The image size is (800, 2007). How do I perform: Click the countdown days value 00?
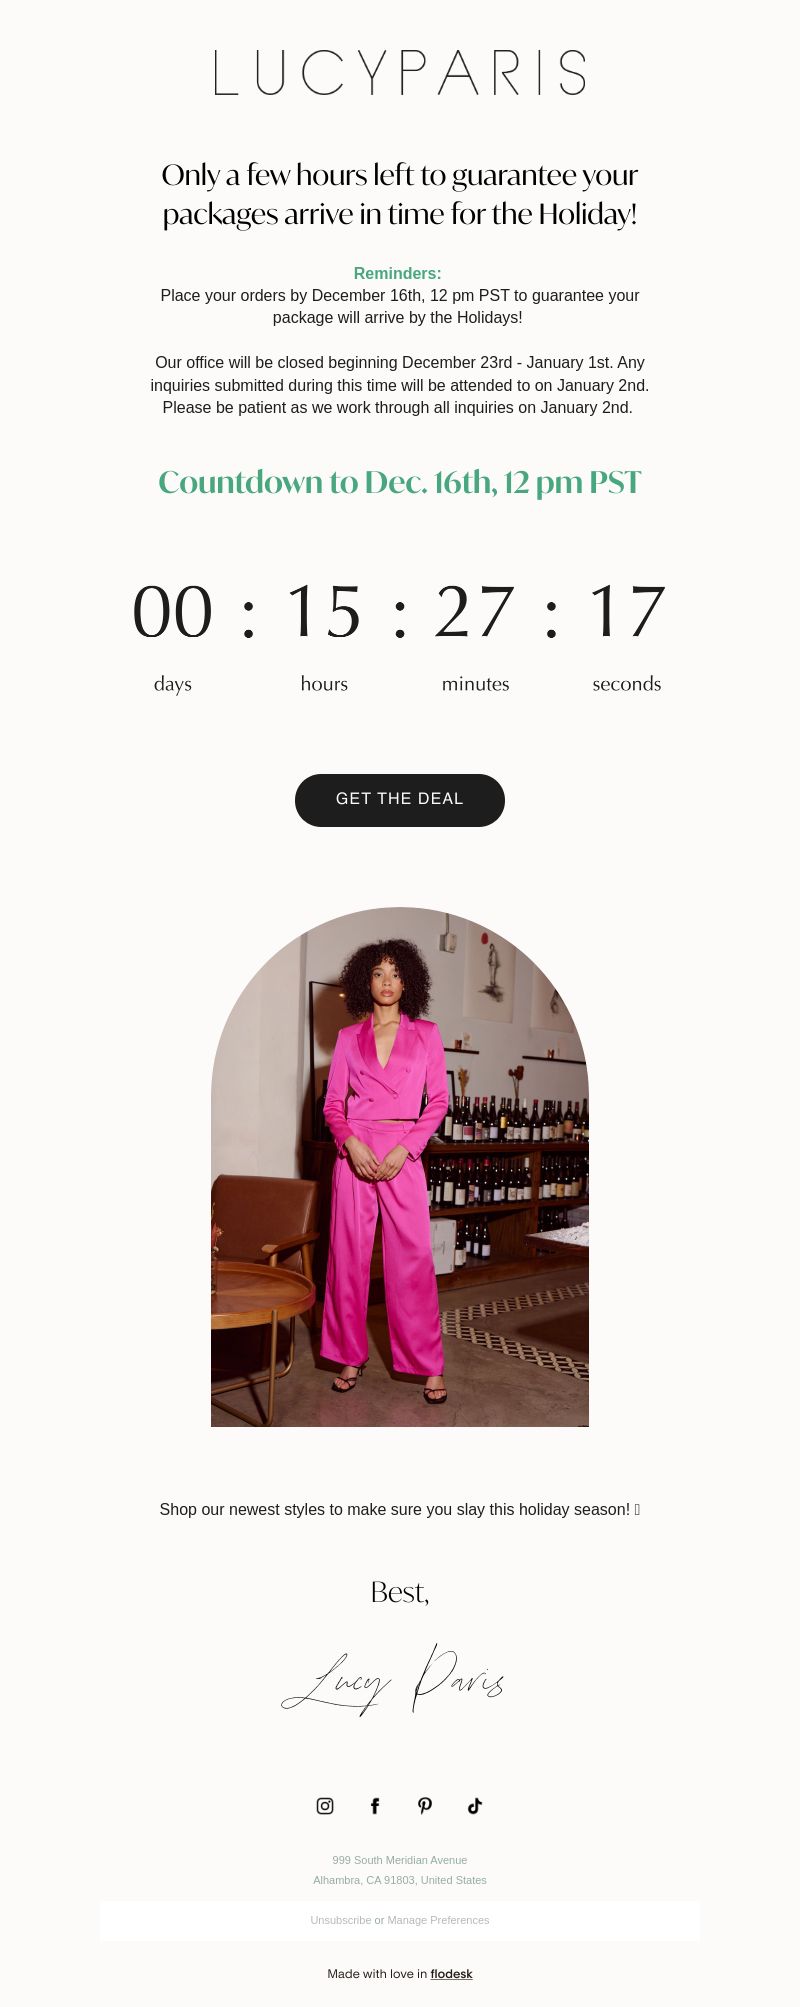[173, 611]
